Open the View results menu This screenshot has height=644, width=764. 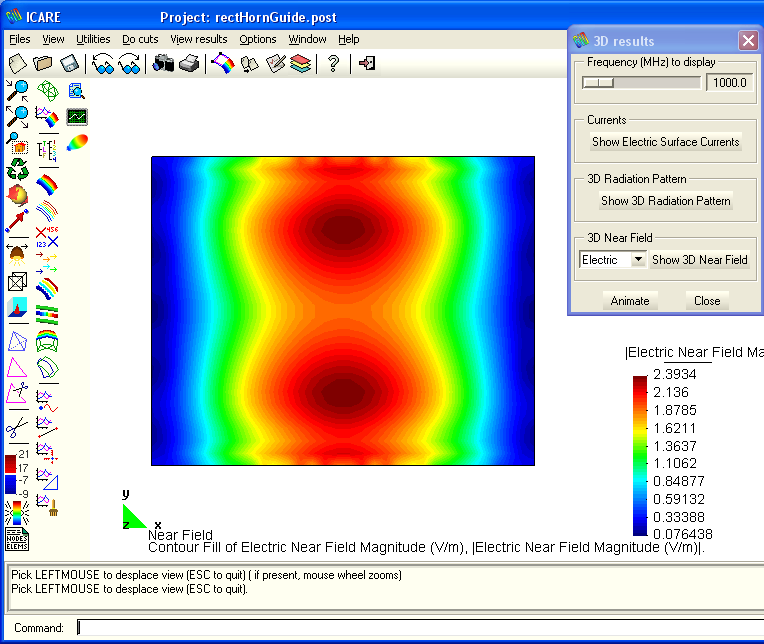tap(199, 39)
